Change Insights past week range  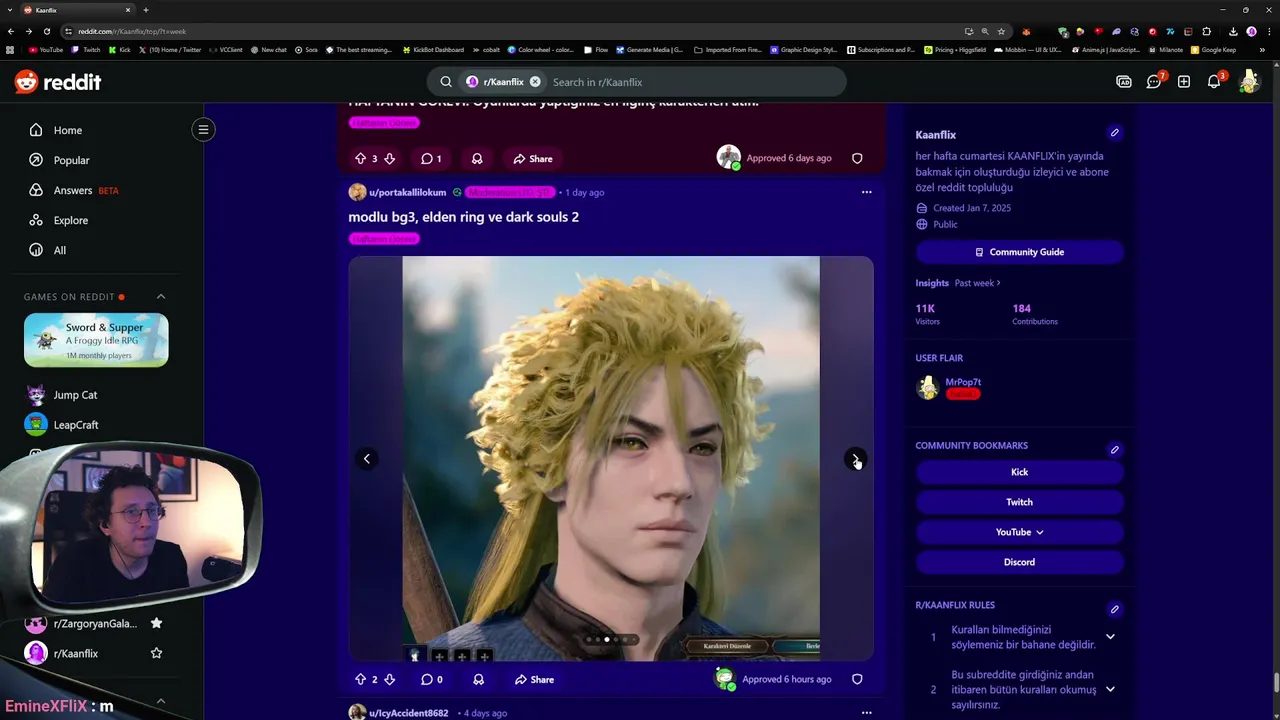977,283
